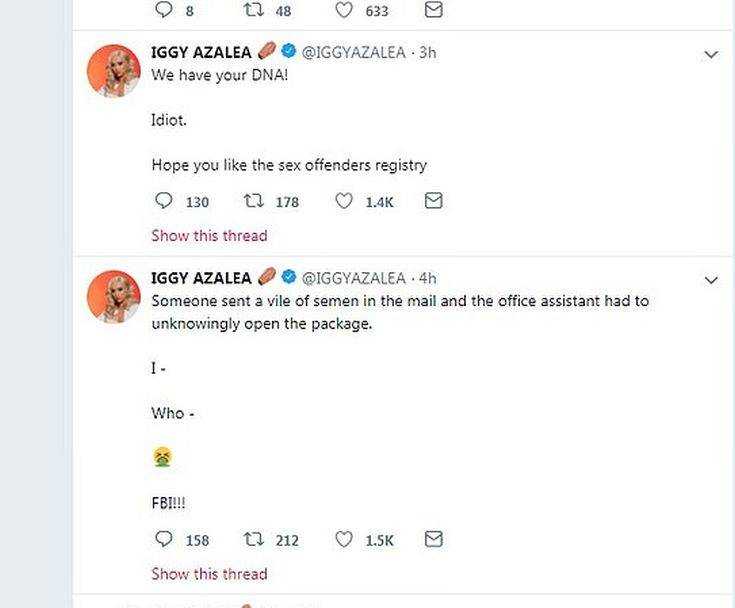The width and height of the screenshot is (735, 608).
Task: Reply to the top tweet with 8 replies
Action: pos(165,10)
